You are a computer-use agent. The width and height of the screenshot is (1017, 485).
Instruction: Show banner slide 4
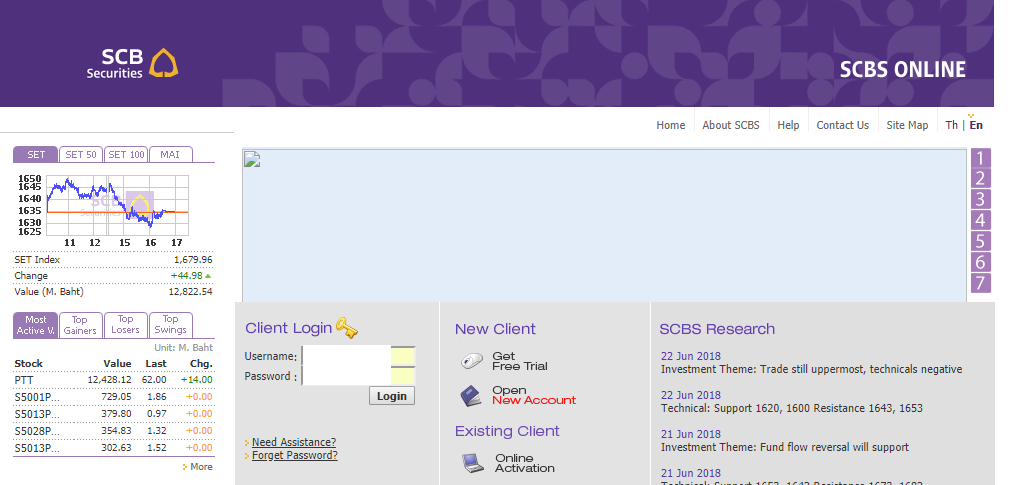click(x=981, y=220)
